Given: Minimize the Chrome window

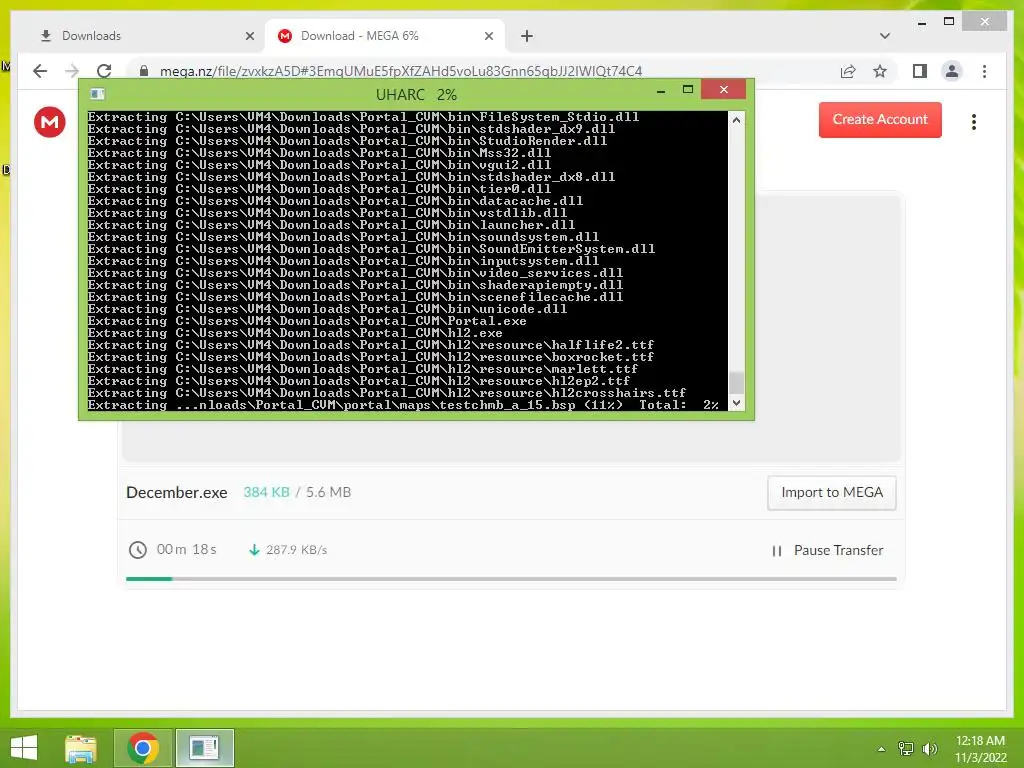Looking at the screenshot, I should [x=921, y=22].
